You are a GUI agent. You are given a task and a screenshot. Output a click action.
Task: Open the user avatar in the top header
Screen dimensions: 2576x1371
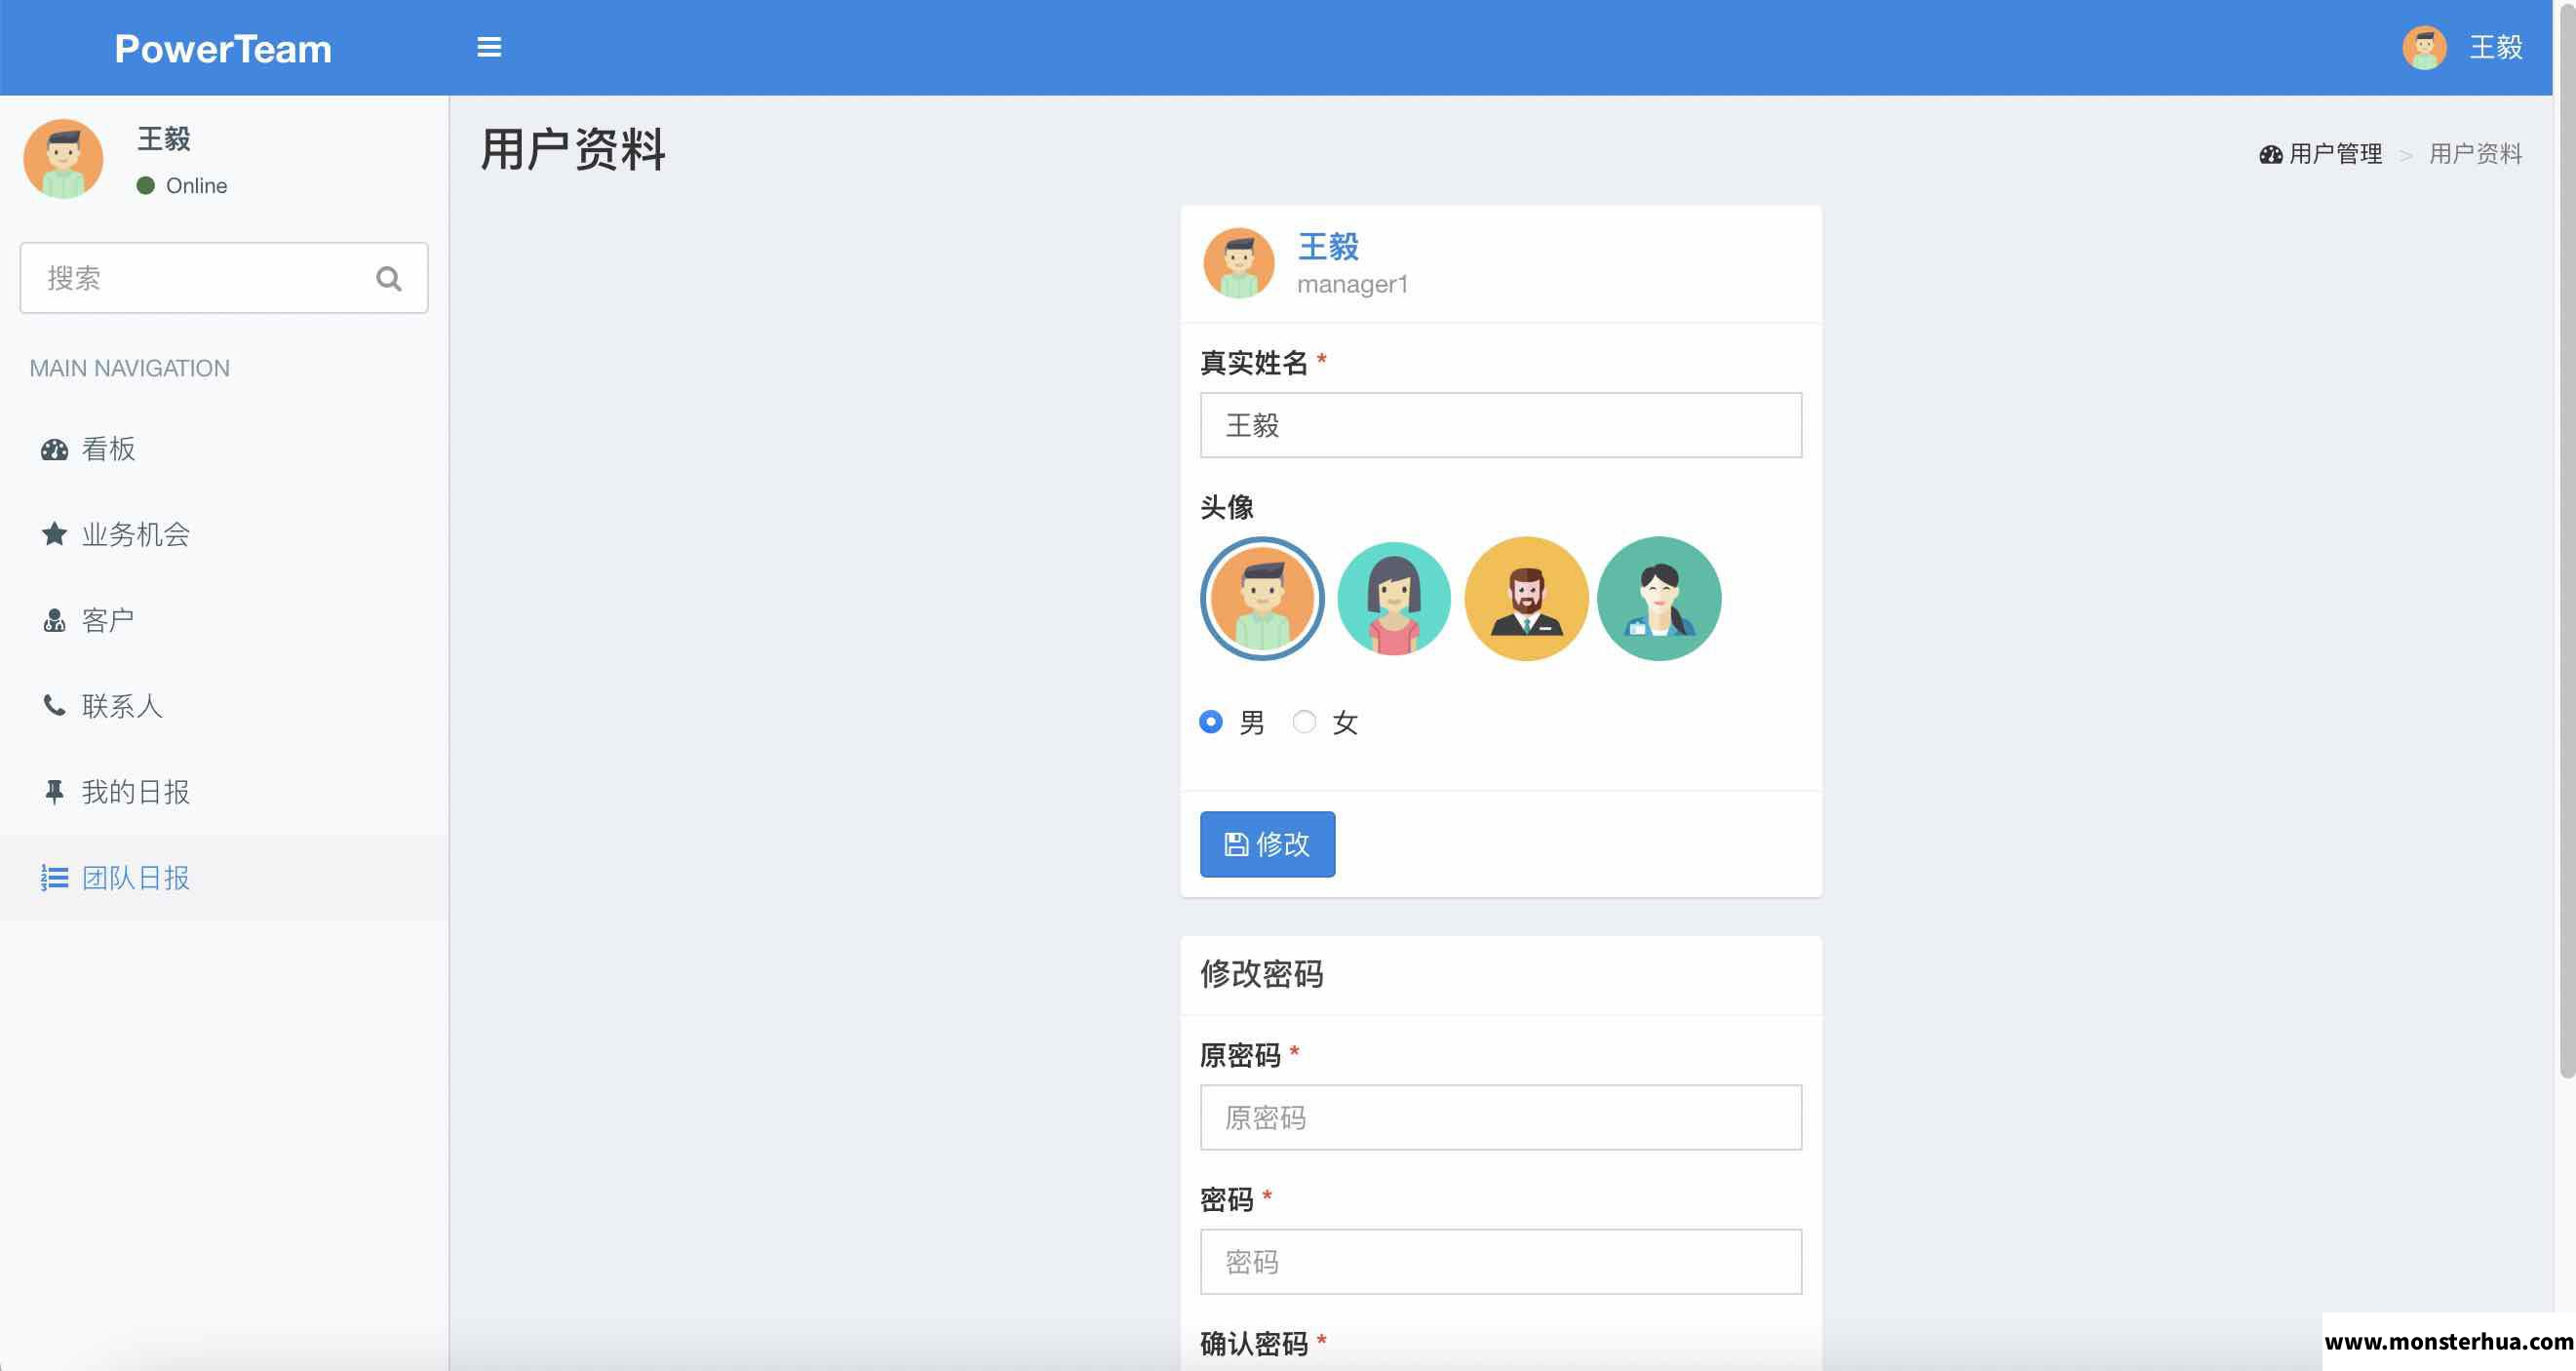click(2424, 47)
